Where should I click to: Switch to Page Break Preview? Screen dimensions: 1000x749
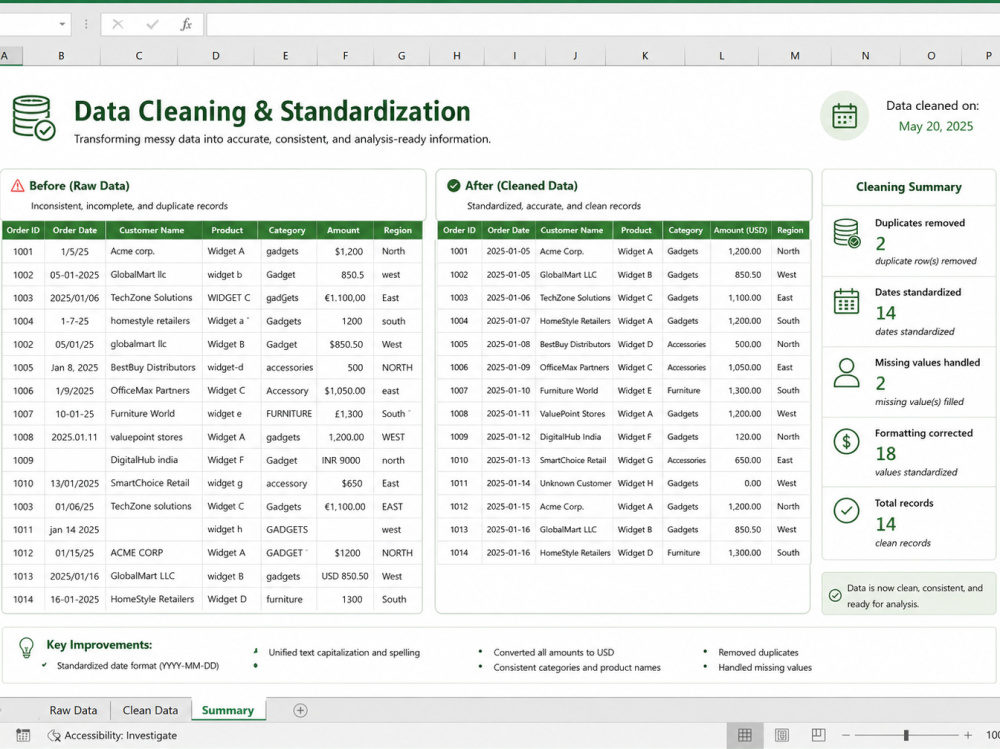coord(818,735)
